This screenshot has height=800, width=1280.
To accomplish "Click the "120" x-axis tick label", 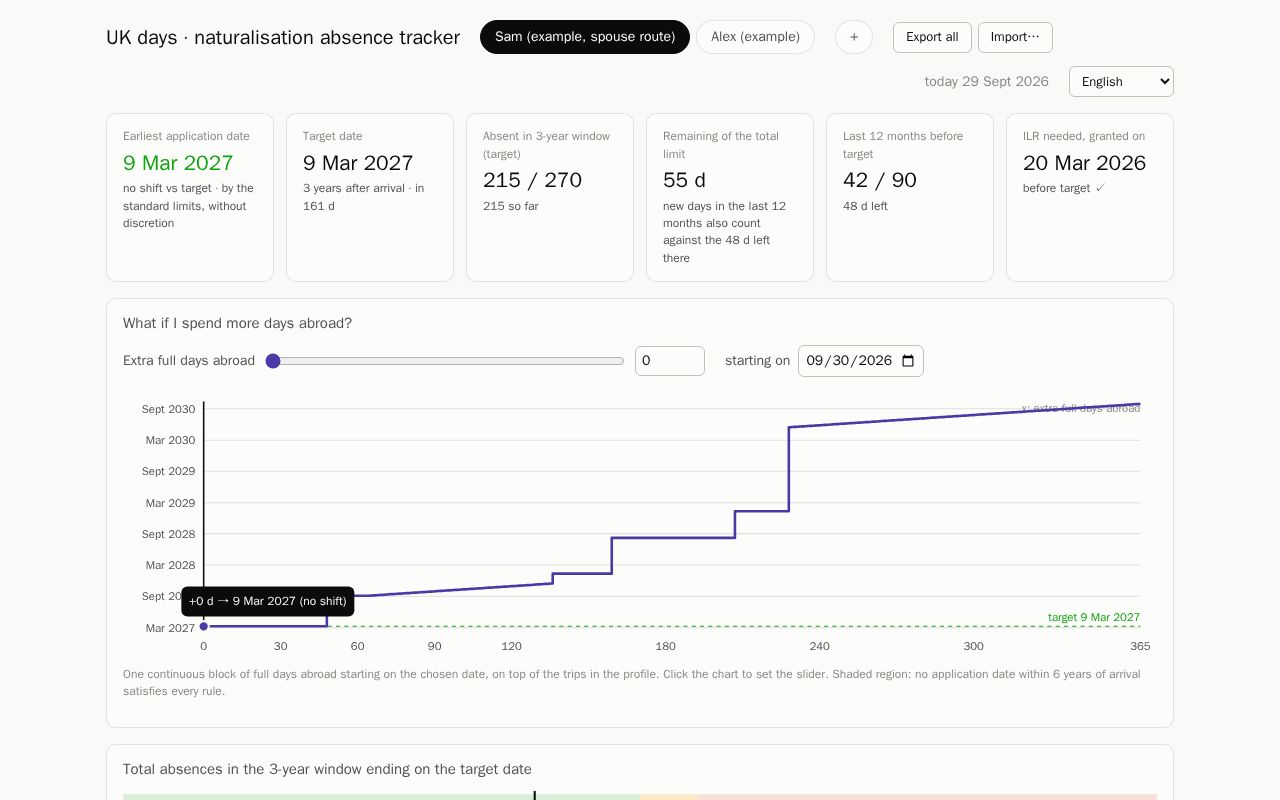I will 512,646.
